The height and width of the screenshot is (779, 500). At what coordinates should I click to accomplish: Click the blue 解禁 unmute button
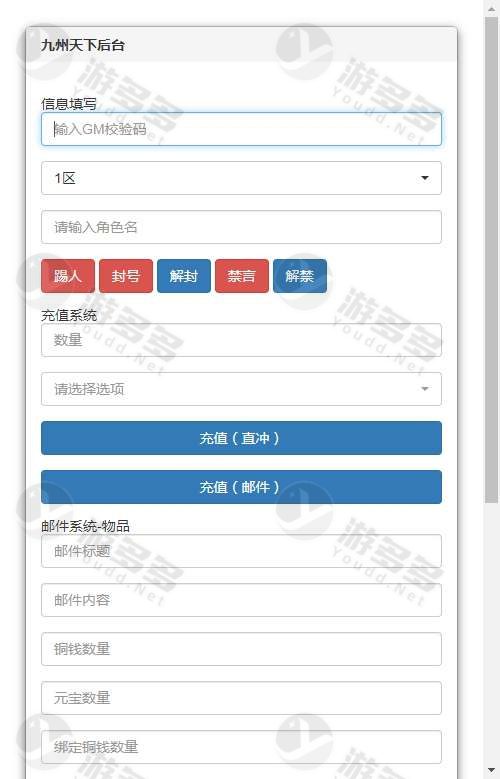(x=300, y=276)
